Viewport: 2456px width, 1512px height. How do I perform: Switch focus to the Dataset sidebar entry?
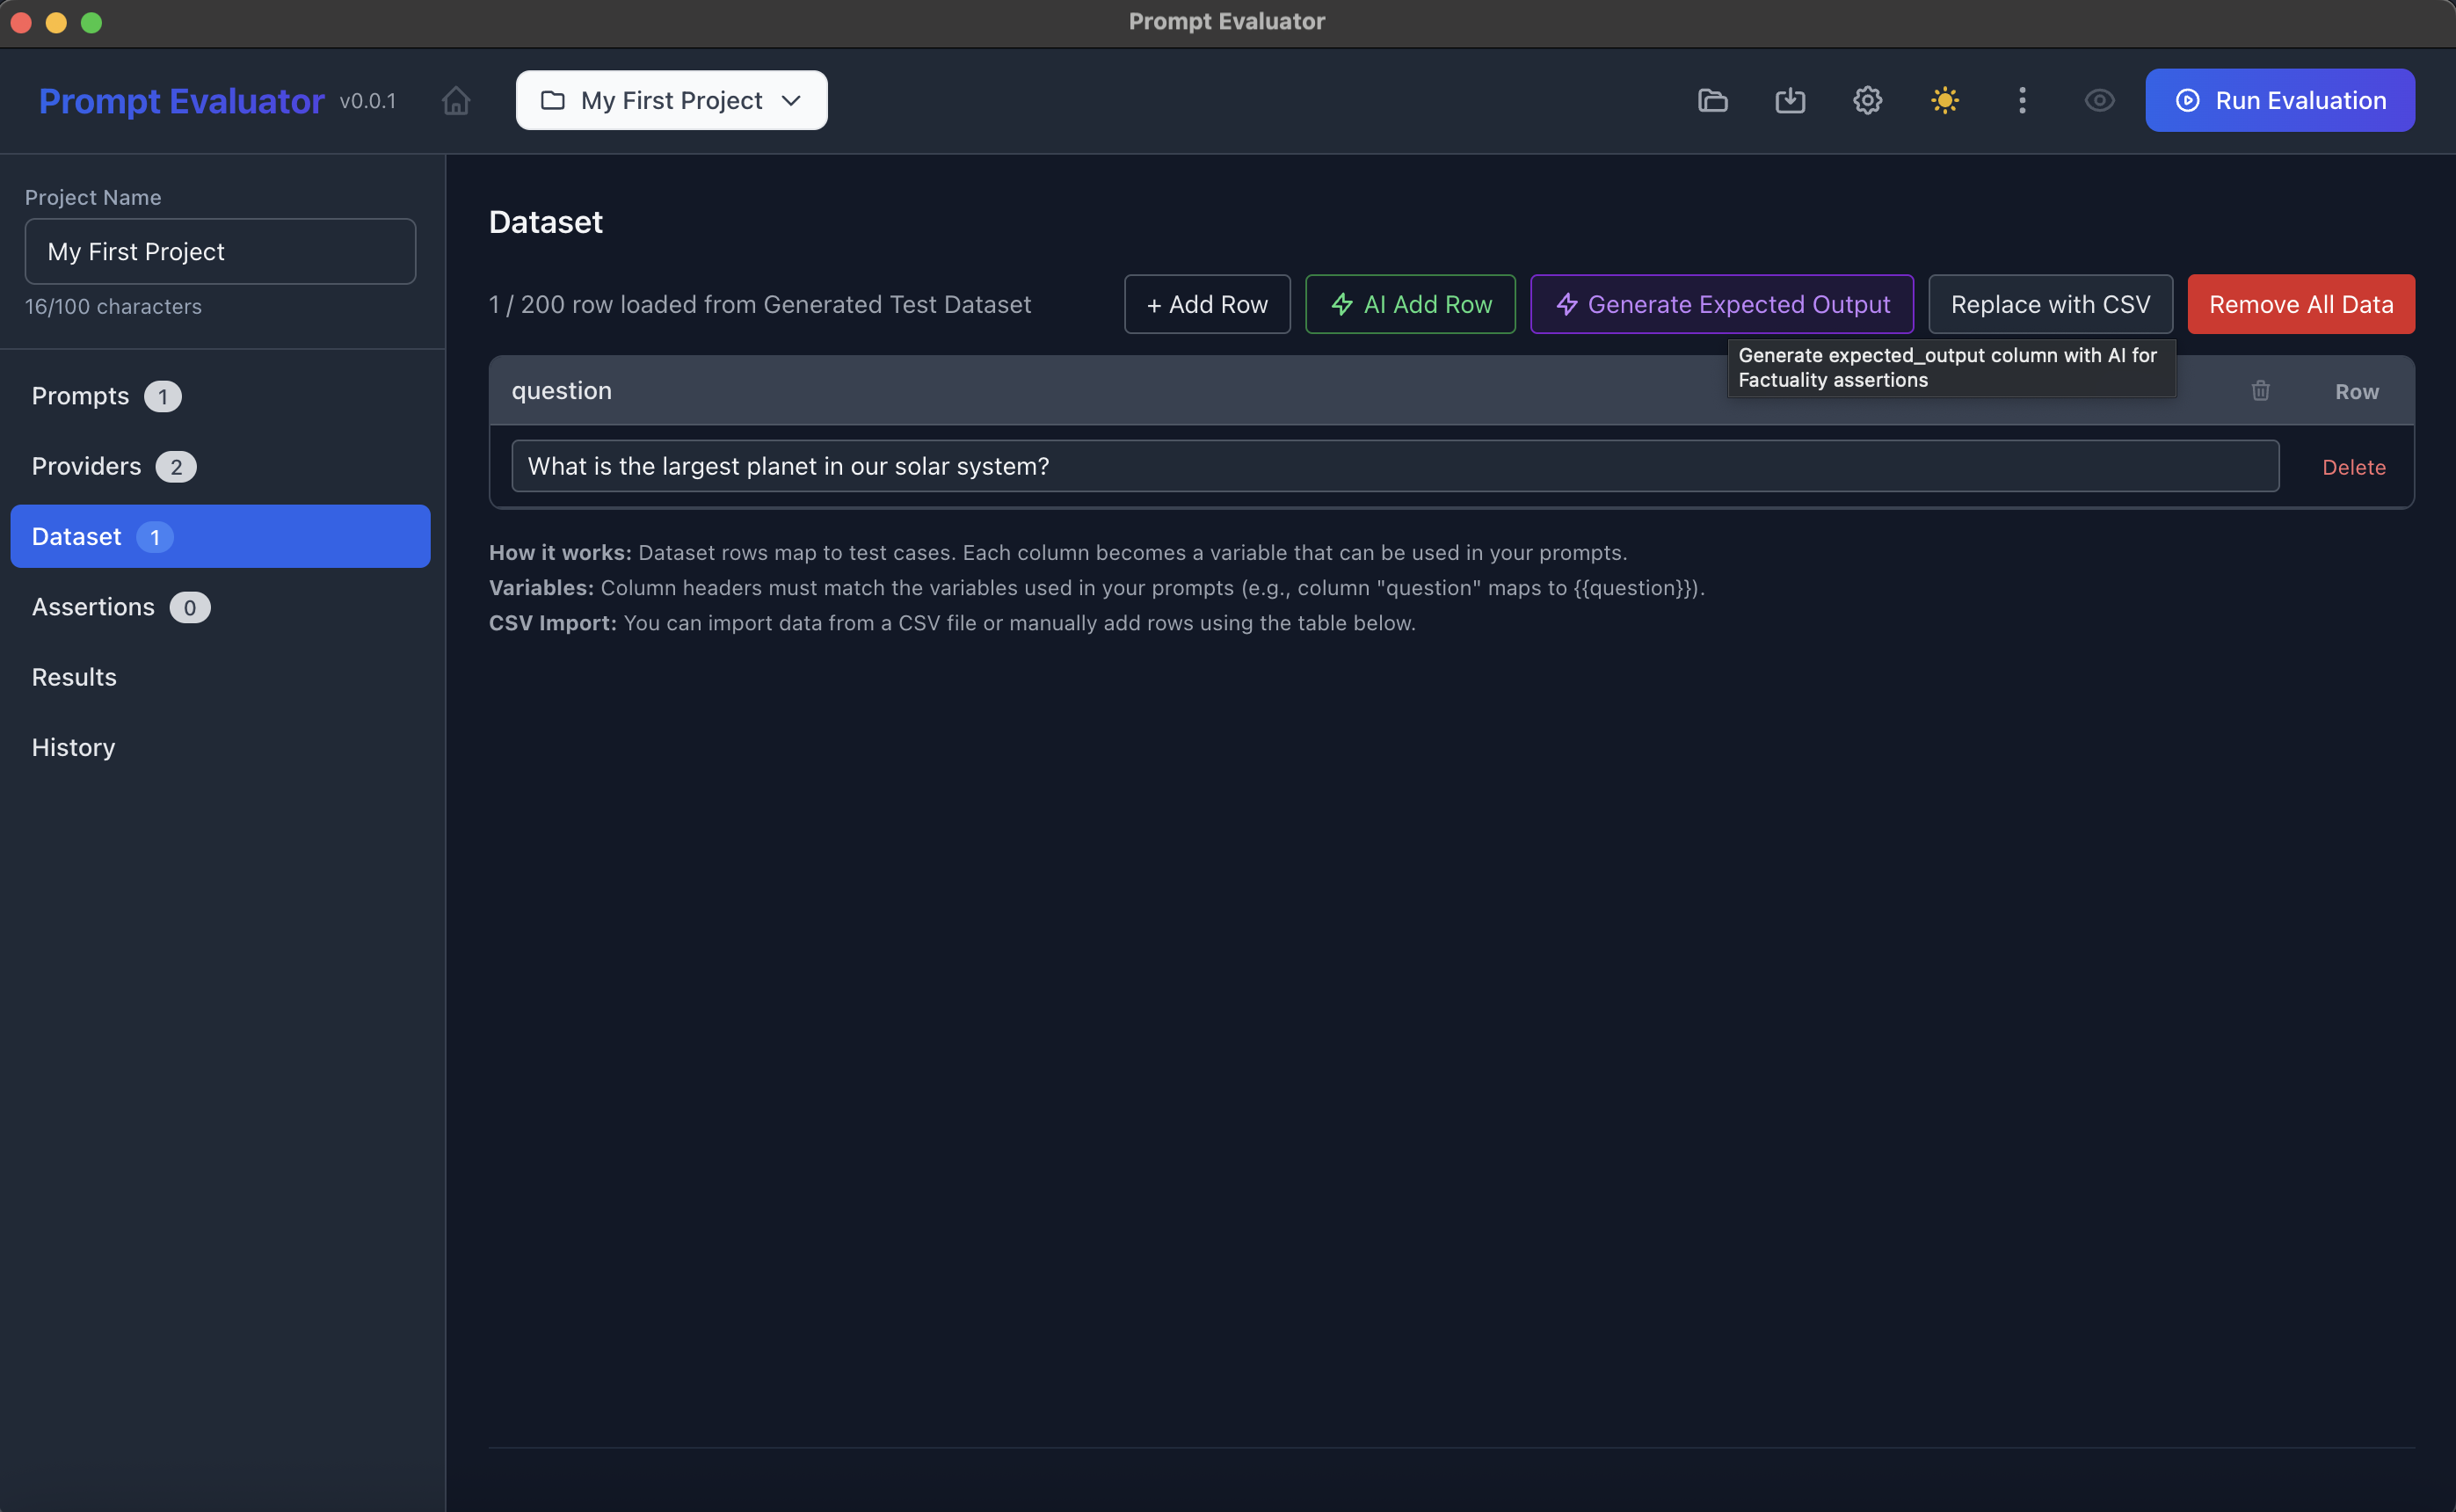tap(220, 536)
